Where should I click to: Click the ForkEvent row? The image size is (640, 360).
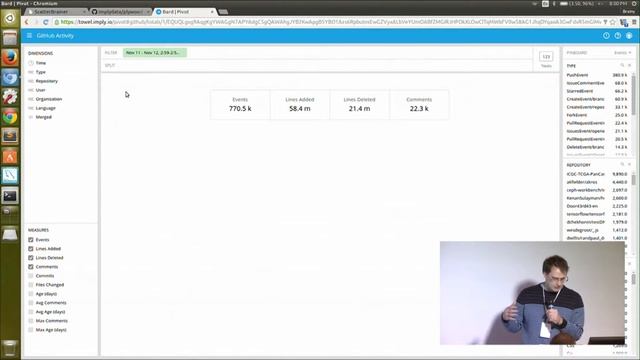pyautogui.click(x=597, y=115)
